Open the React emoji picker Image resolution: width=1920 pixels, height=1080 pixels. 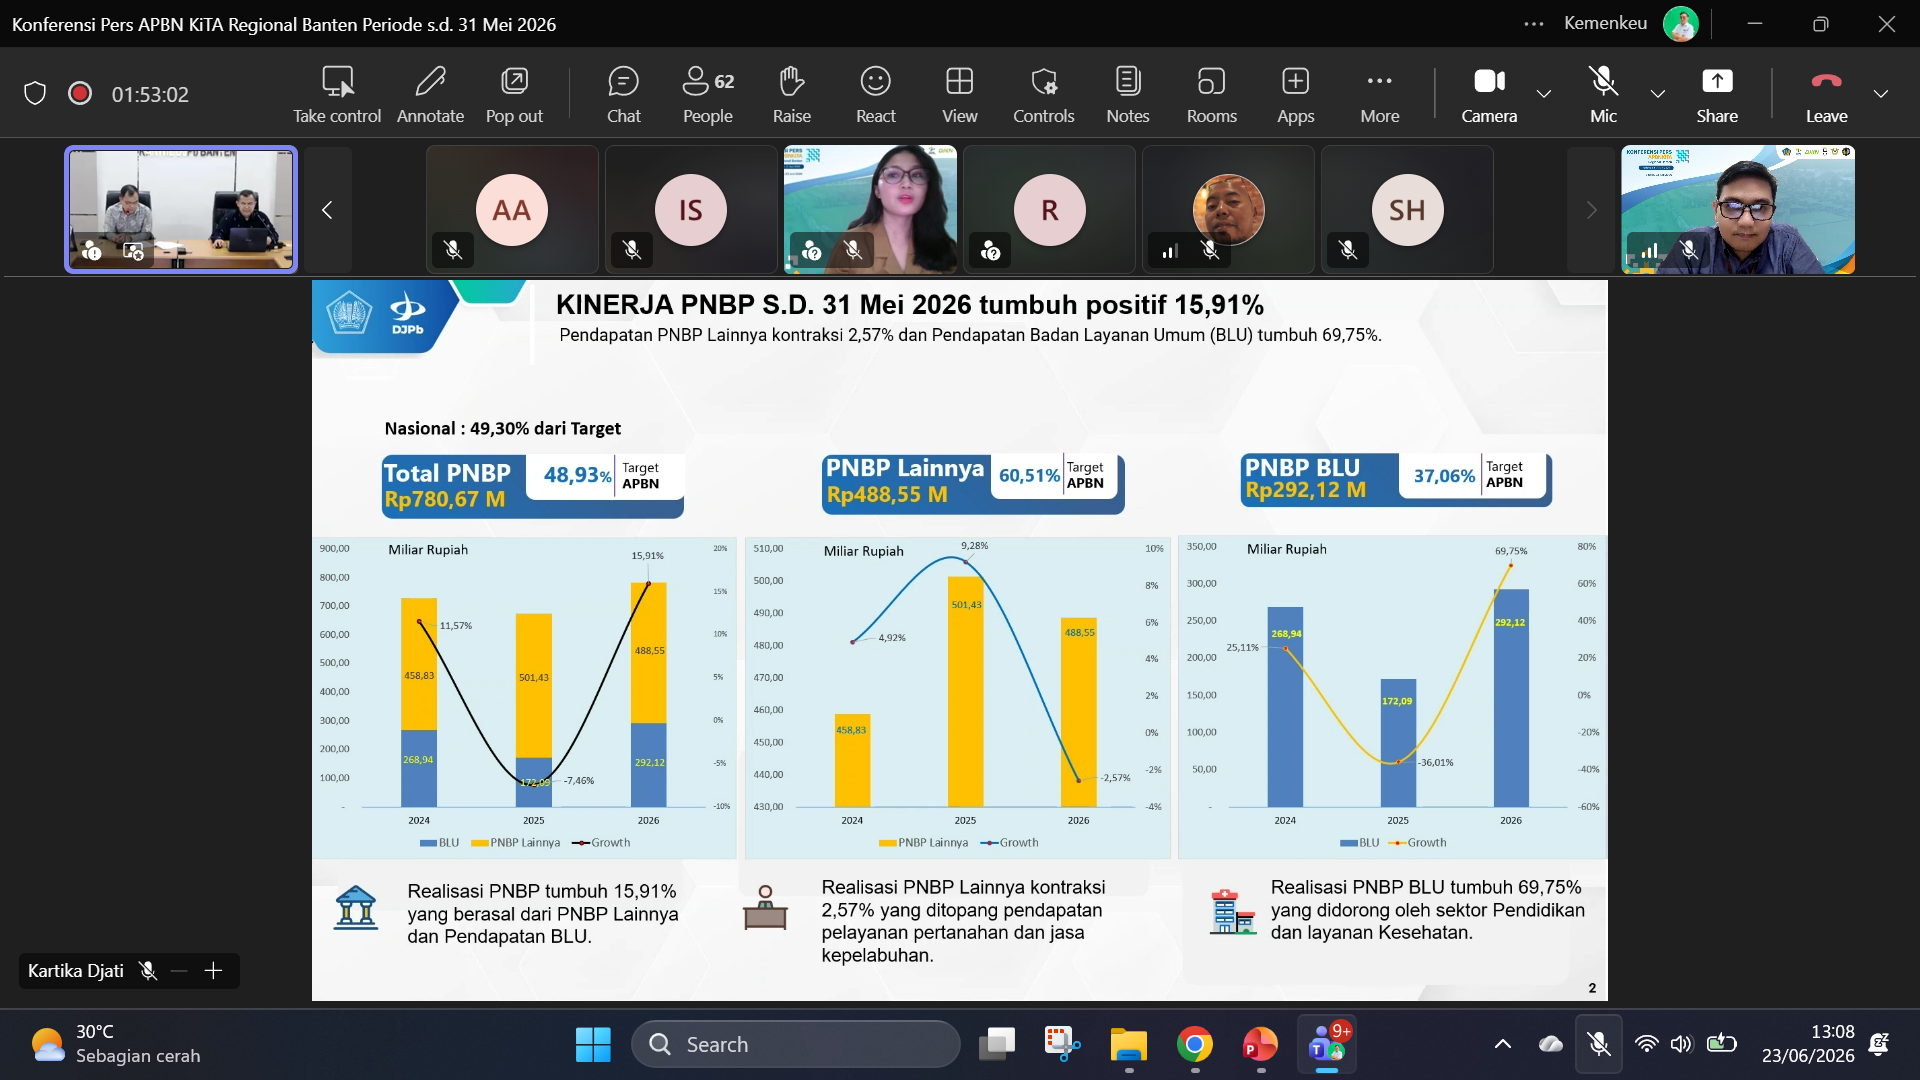[875, 95]
